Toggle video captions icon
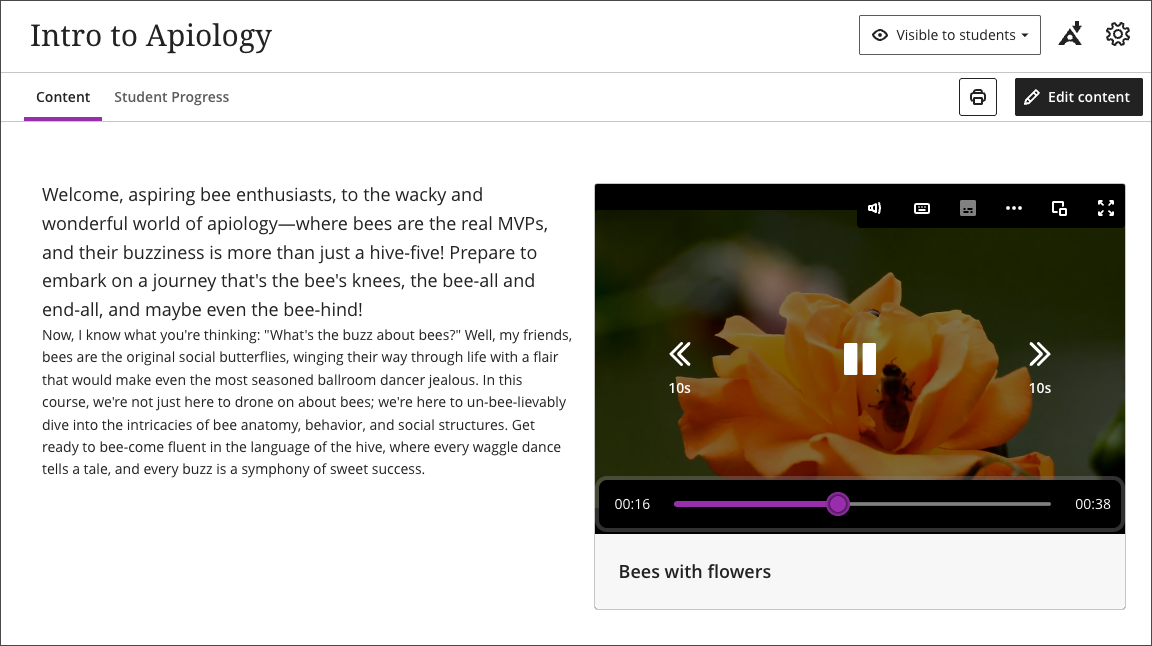Viewport: 1152px width, 646px height. pos(968,208)
